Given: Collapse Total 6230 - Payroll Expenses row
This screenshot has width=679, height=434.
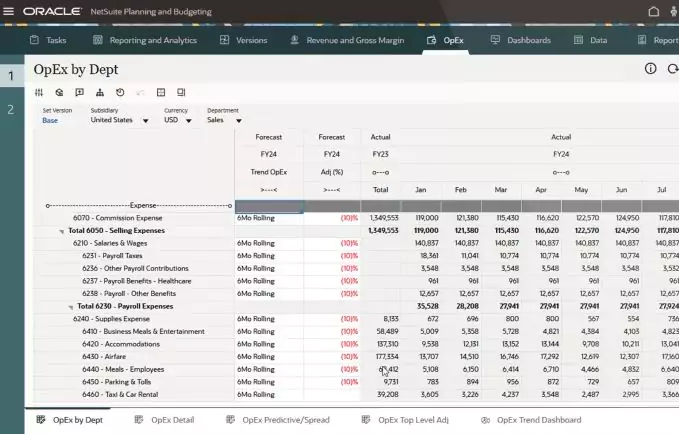Looking at the screenshot, I should point(71,307).
